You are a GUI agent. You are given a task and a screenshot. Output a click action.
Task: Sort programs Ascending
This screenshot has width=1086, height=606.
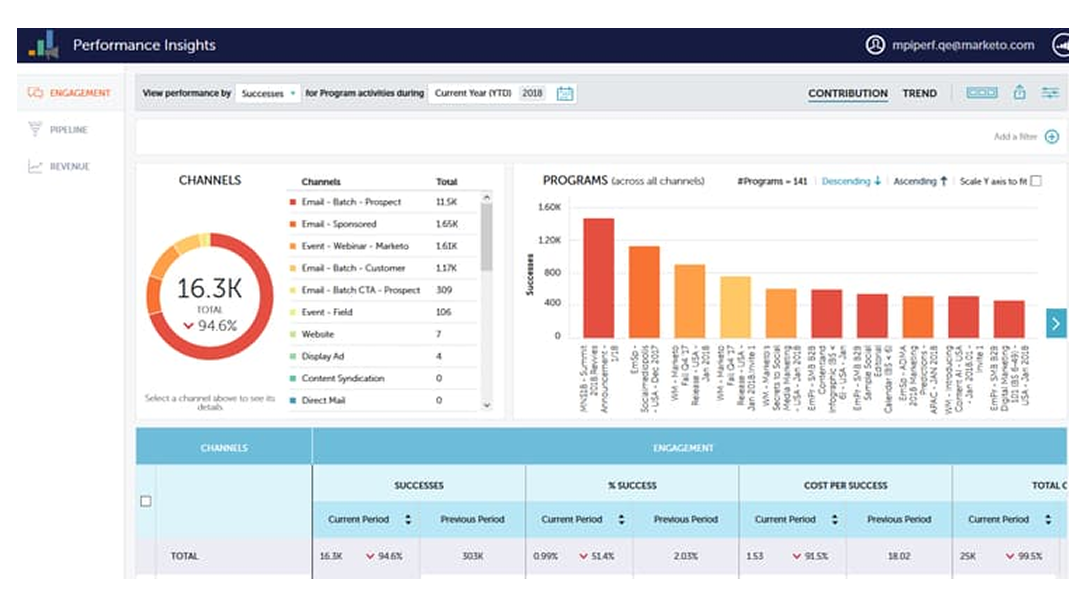(x=920, y=181)
